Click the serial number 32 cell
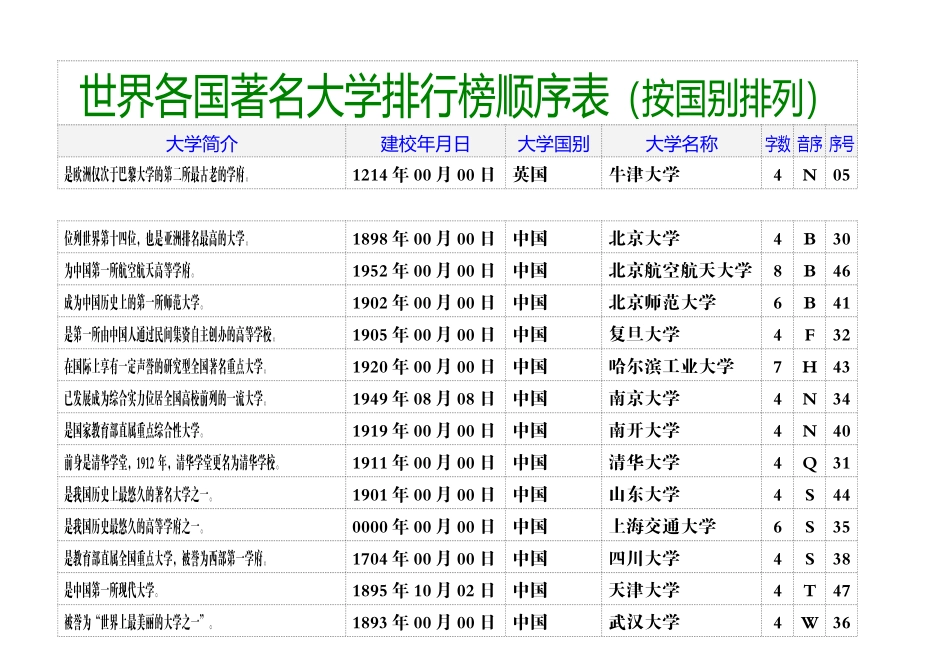Viewport: 950px width, 672px height. coord(842,335)
